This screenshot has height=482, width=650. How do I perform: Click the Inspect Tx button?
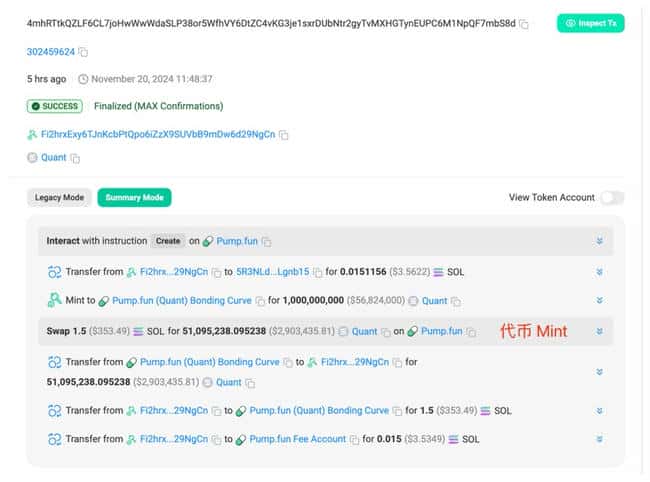(x=590, y=23)
